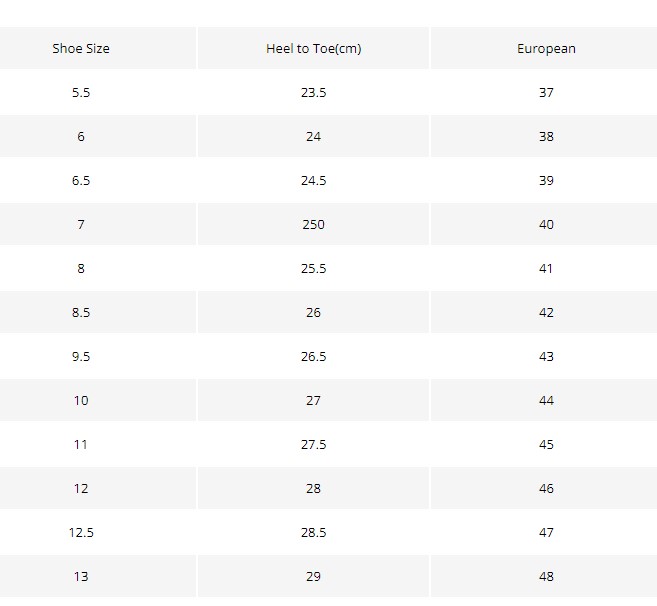Select shoe size 5.5 cell
This screenshot has width=657, height=606.
[x=81, y=93]
